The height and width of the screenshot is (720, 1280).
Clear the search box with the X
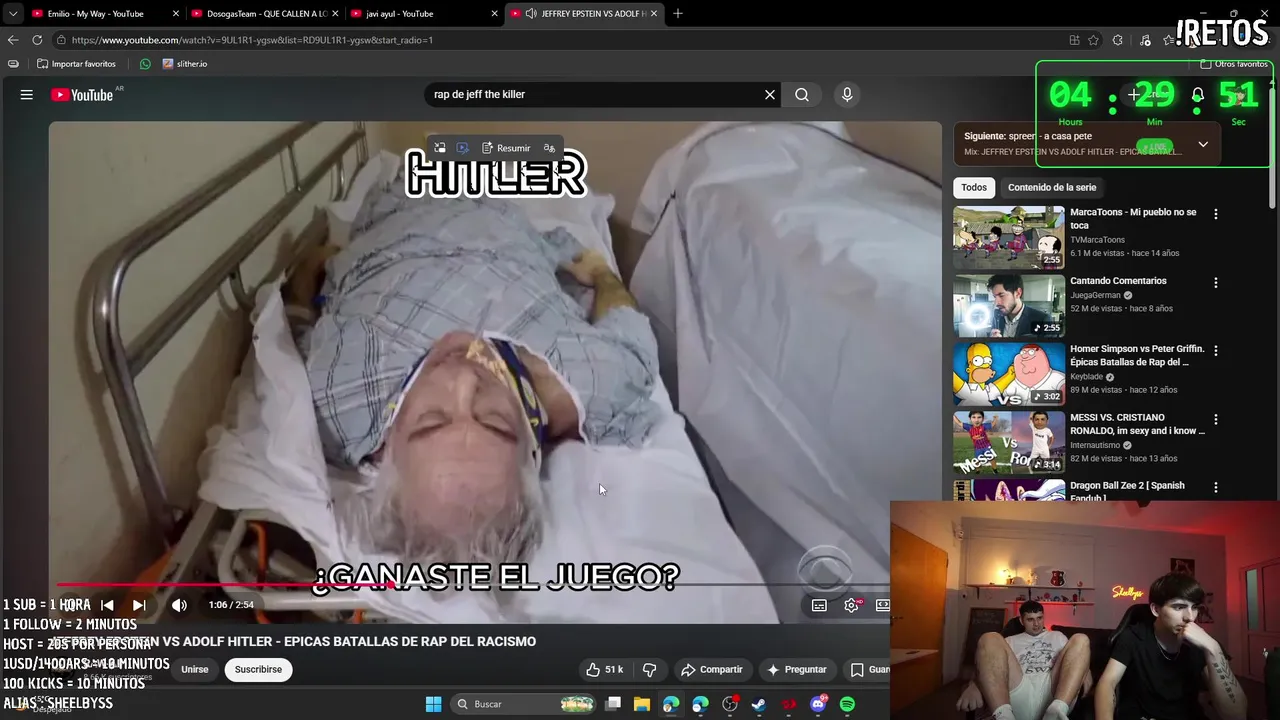pos(770,94)
